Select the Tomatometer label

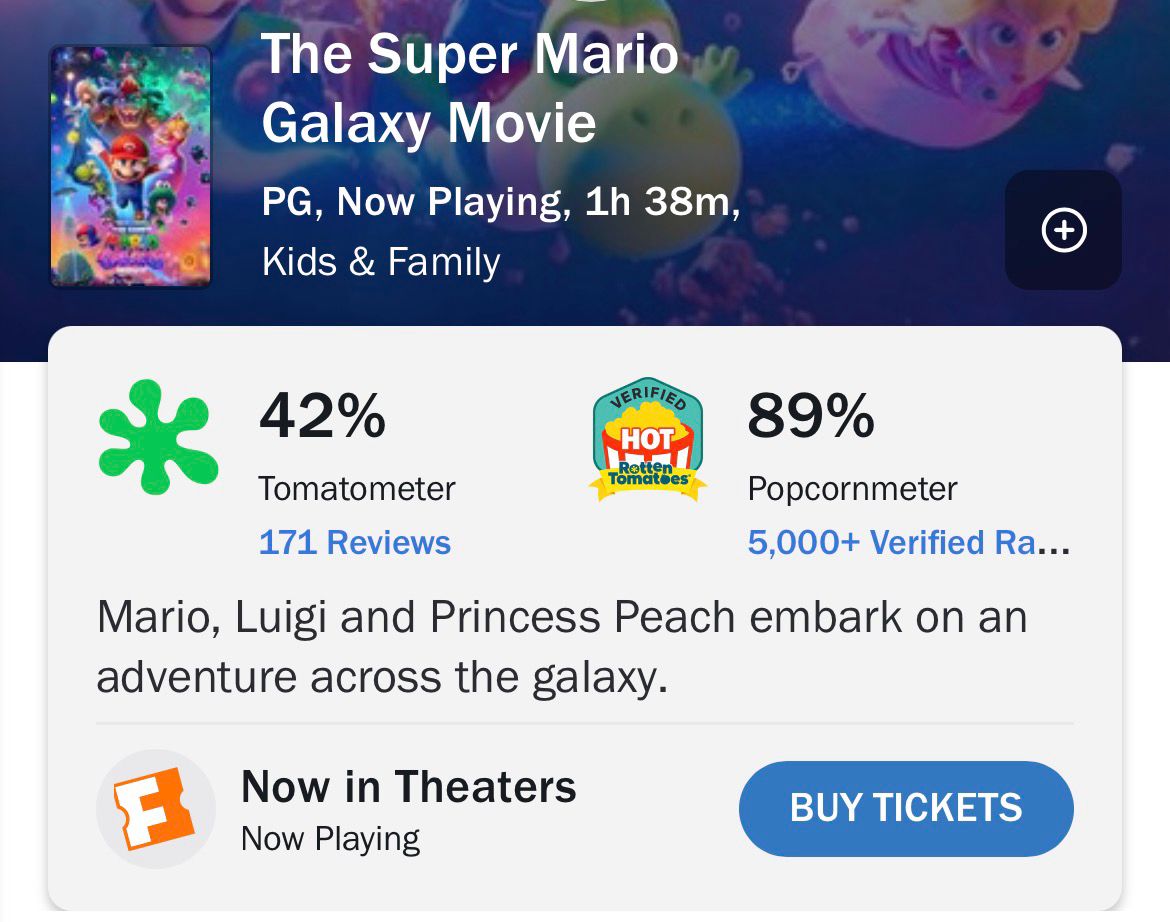pyautogui.click(x=356, y=489)
